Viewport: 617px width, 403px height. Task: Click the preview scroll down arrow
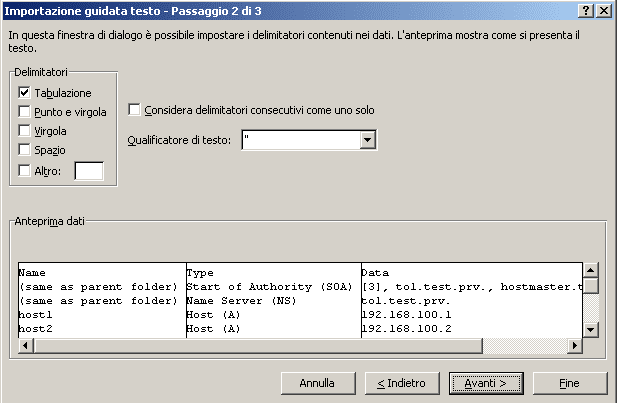click(591, 330)
